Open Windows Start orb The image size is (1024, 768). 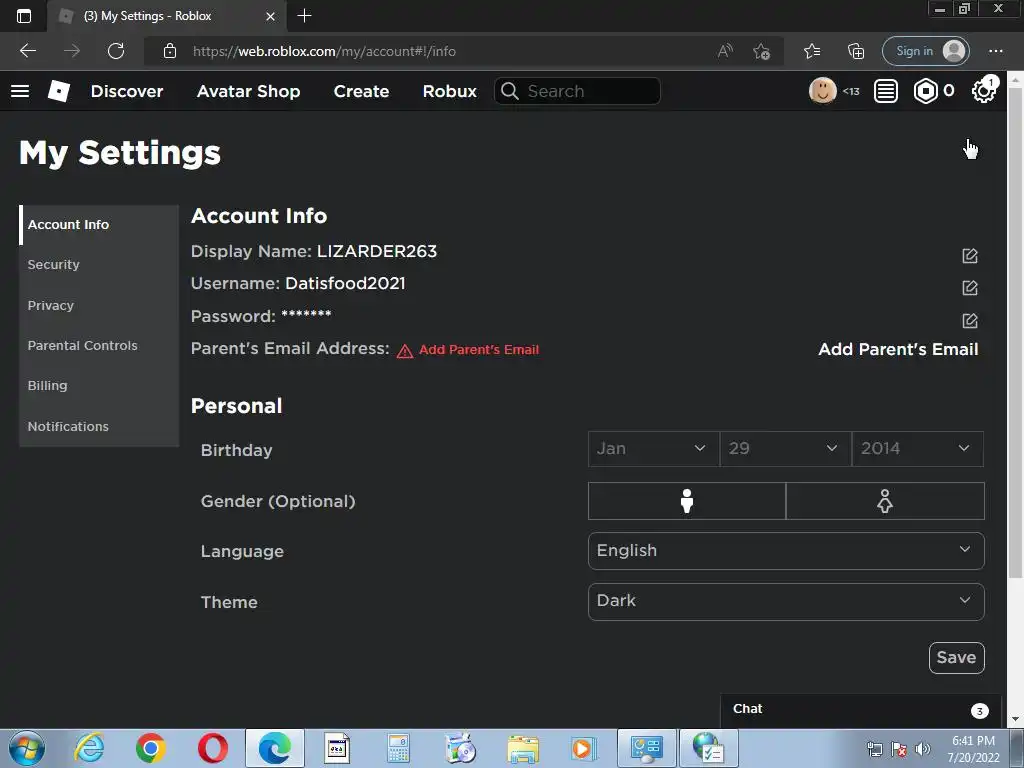[x=27, y=748]
